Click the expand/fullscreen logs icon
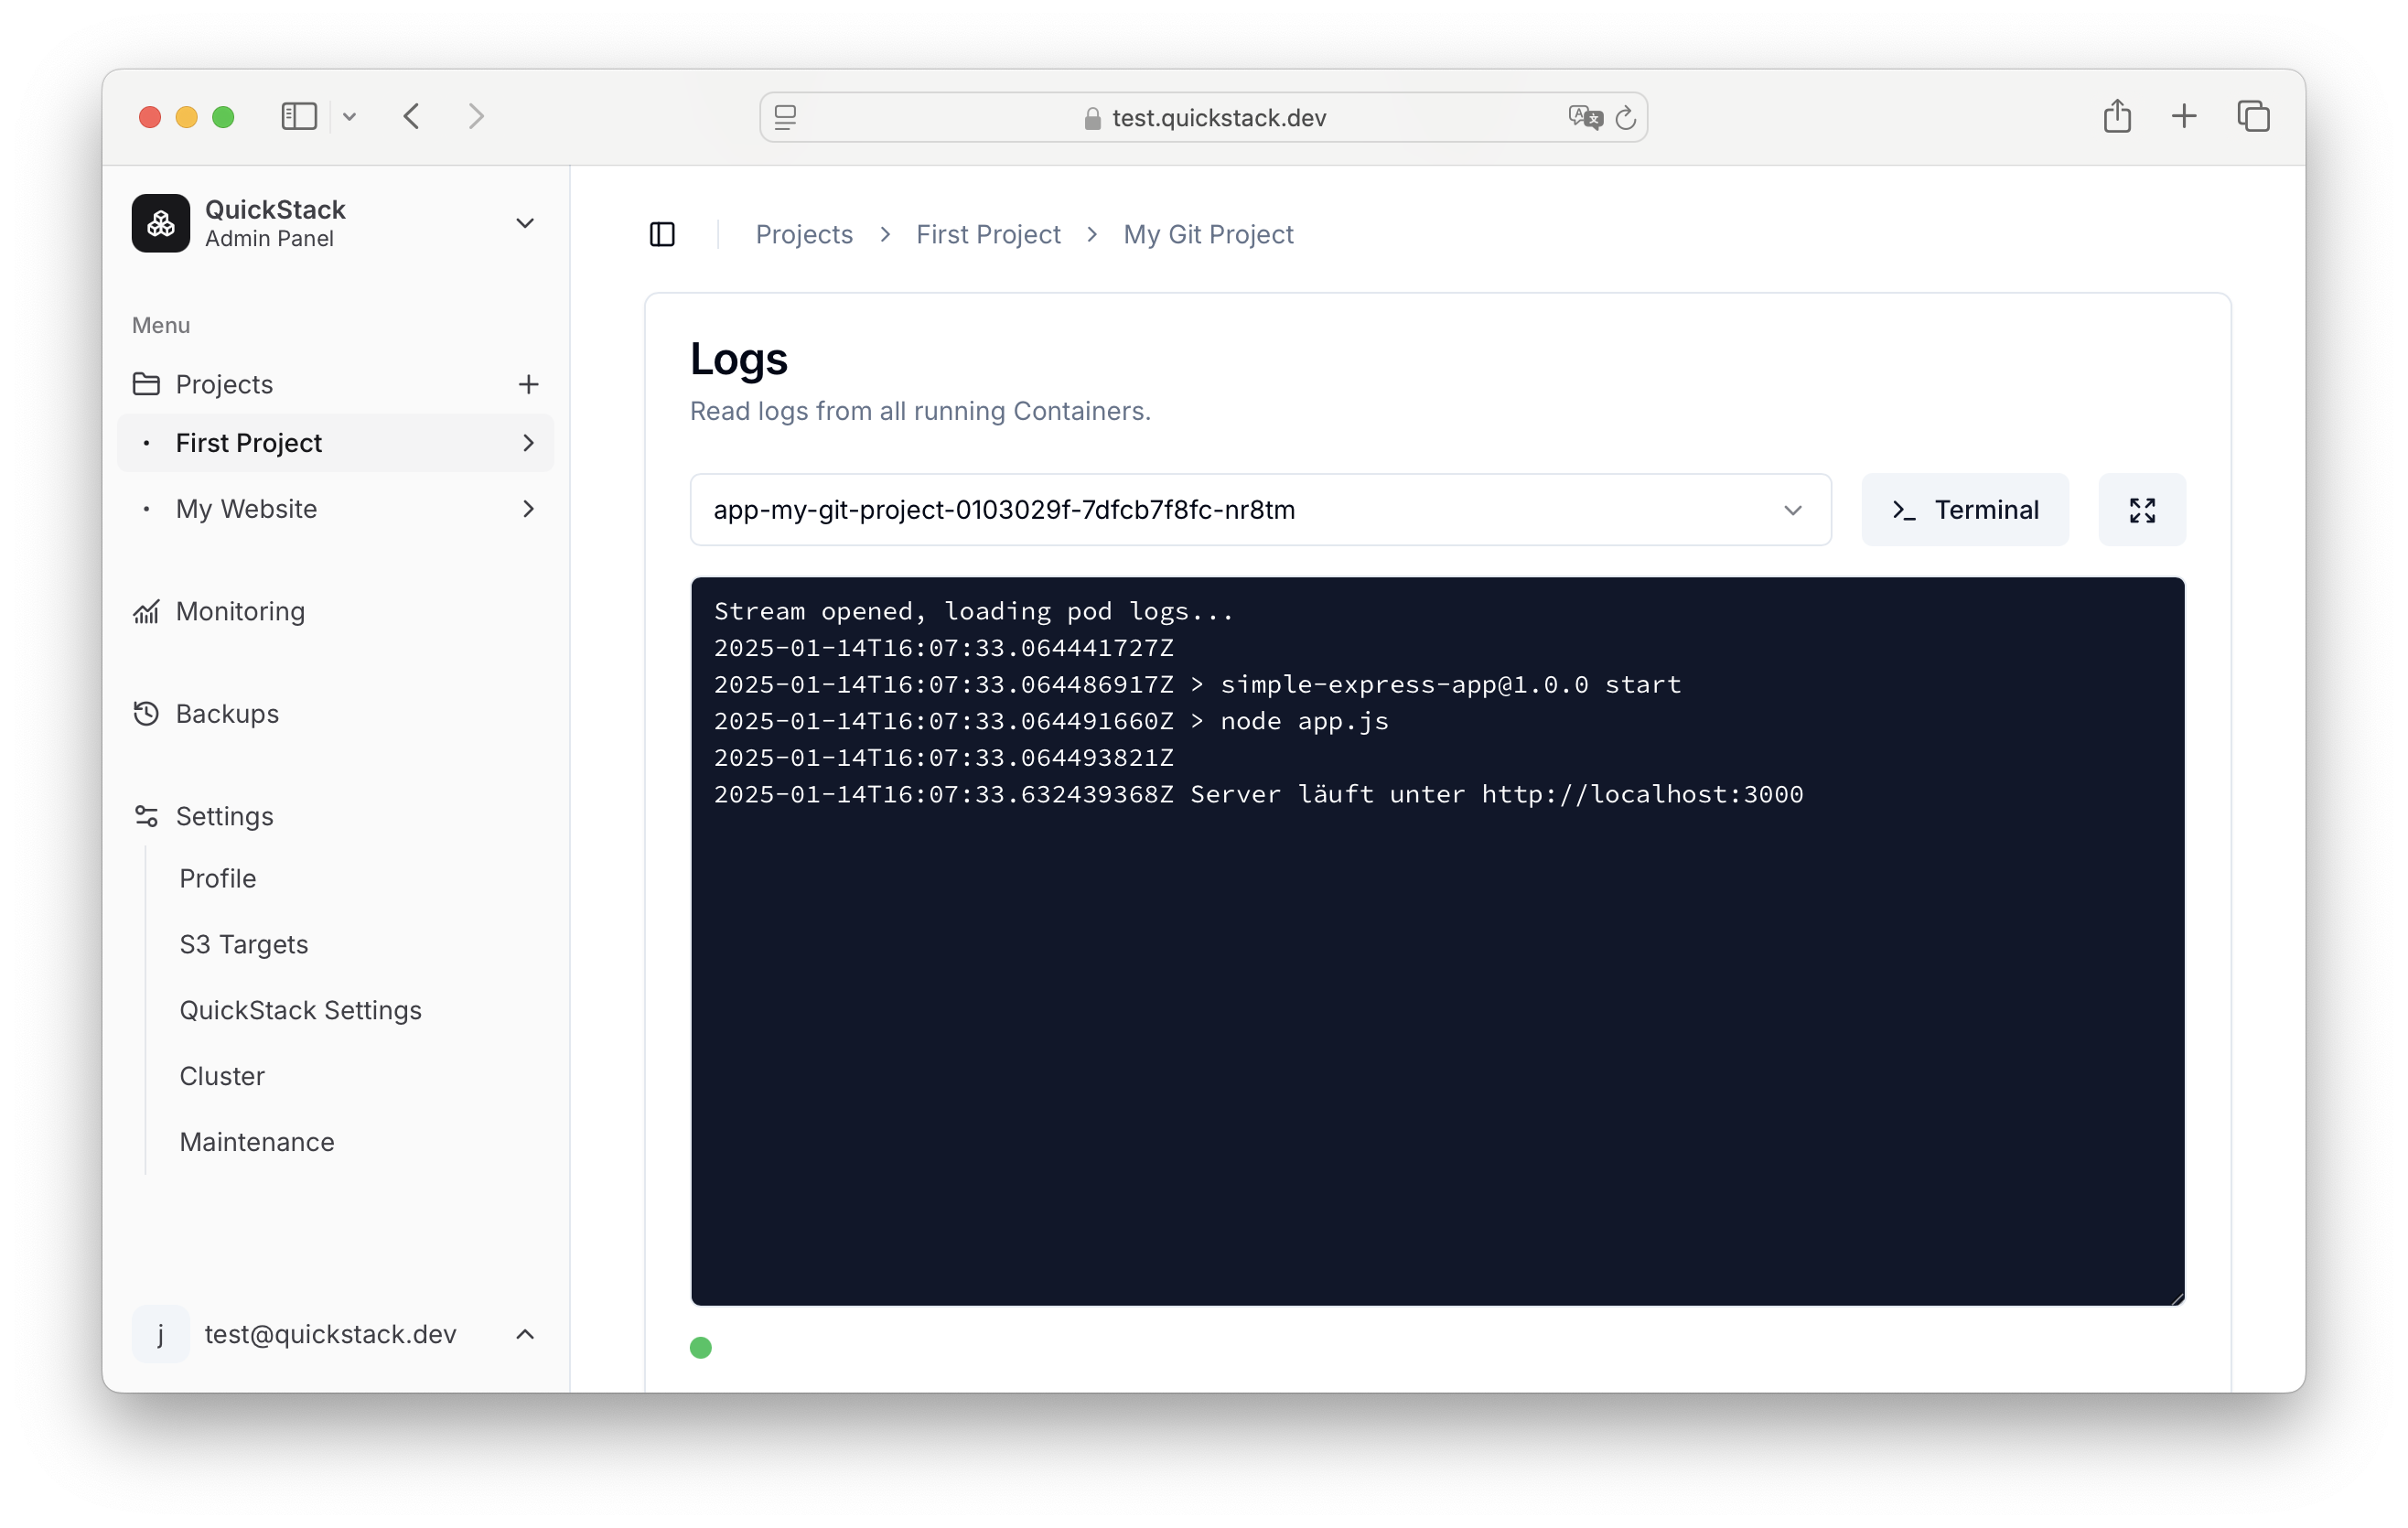The image size is (2408, 1528). tap(2141, 509)
